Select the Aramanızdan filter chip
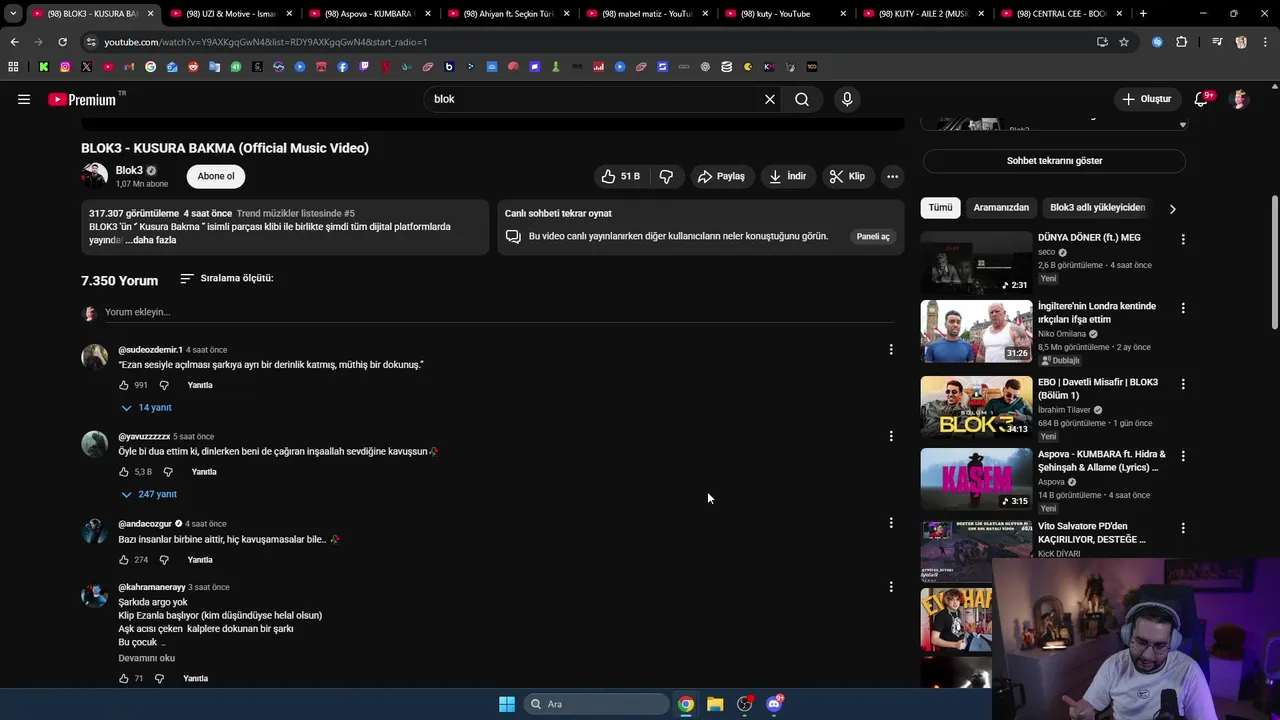Image resolution: width=1280 pixels, height=720 pixels. pyautogui.click(x=1001, y=207)
